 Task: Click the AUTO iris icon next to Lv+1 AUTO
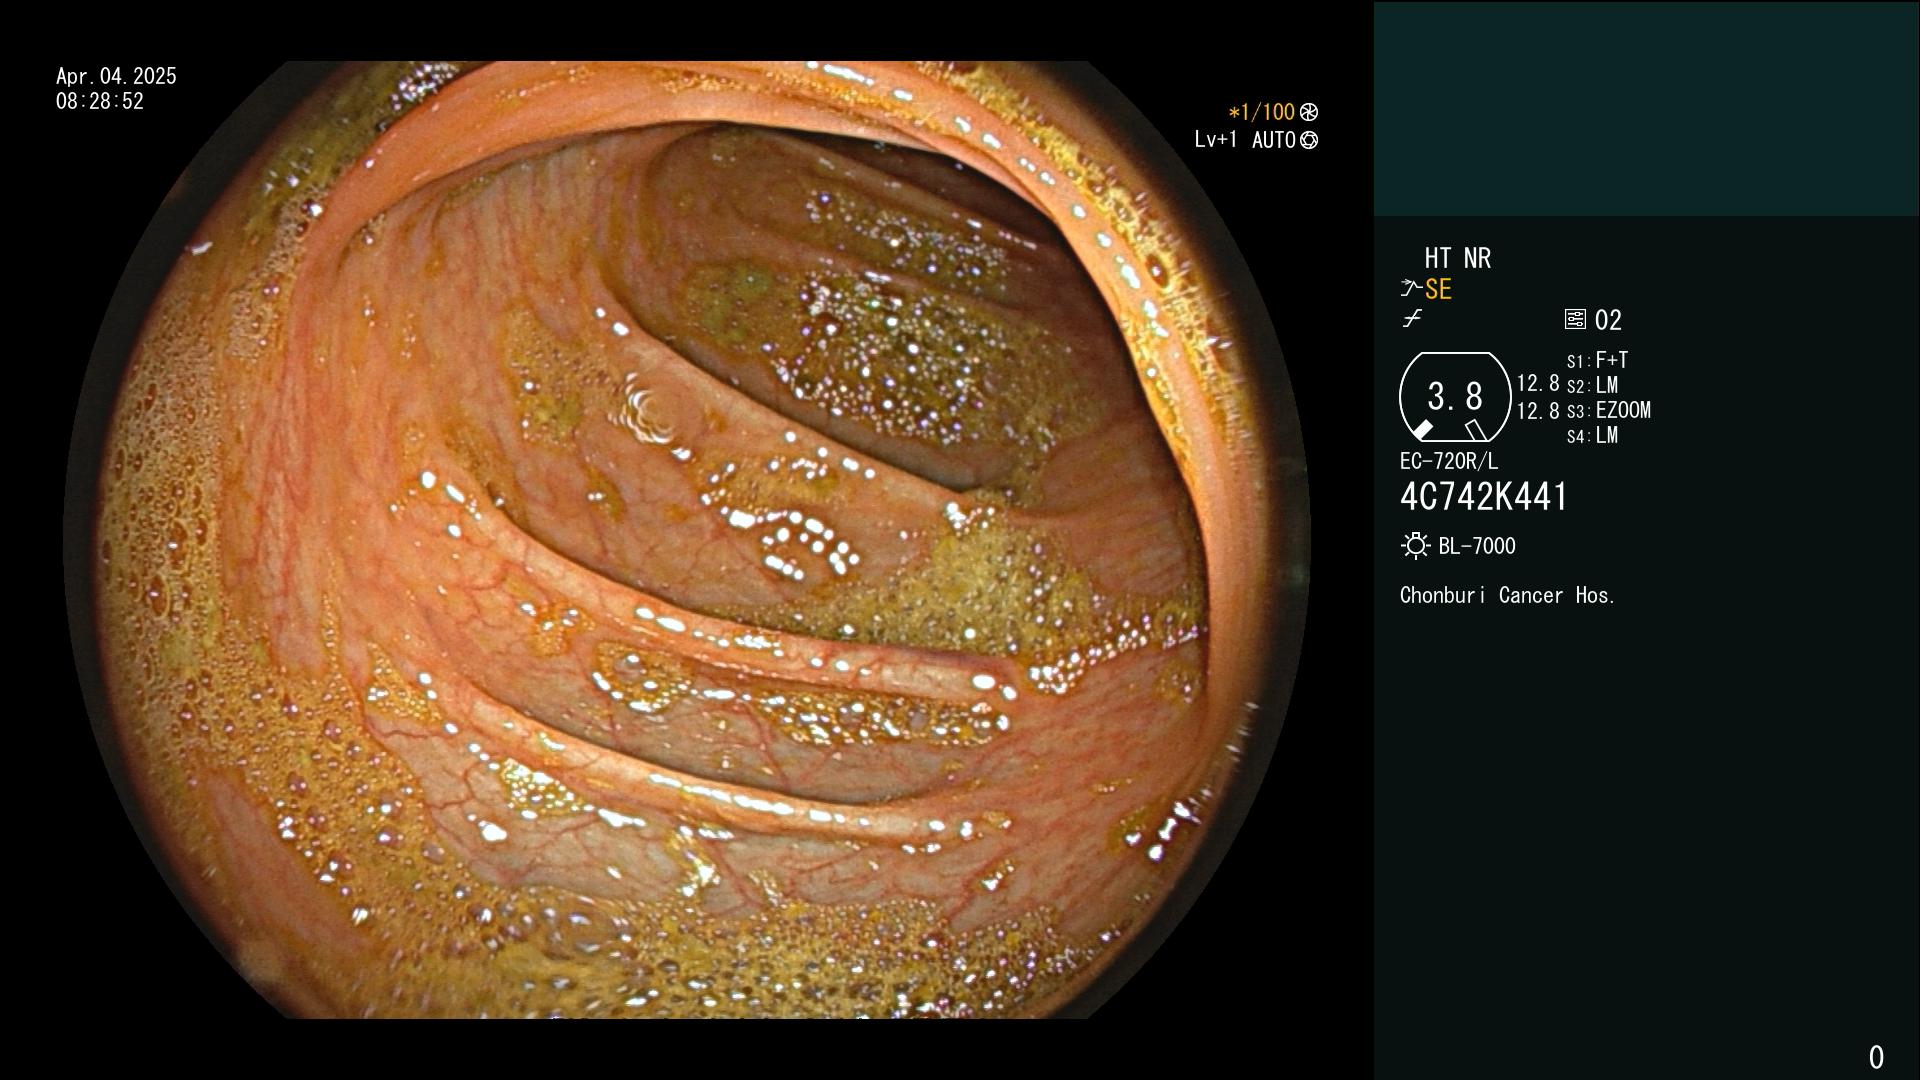[1309, 140]
